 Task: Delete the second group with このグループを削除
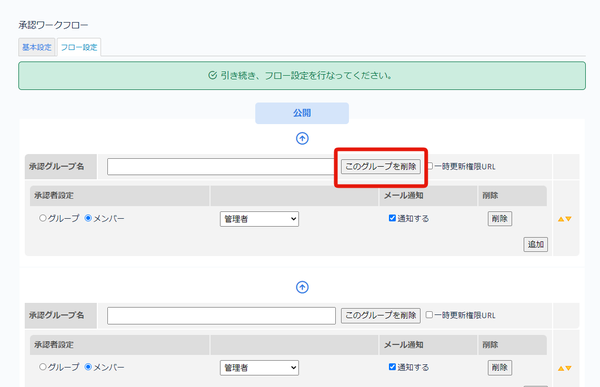(x=381, y=315)
